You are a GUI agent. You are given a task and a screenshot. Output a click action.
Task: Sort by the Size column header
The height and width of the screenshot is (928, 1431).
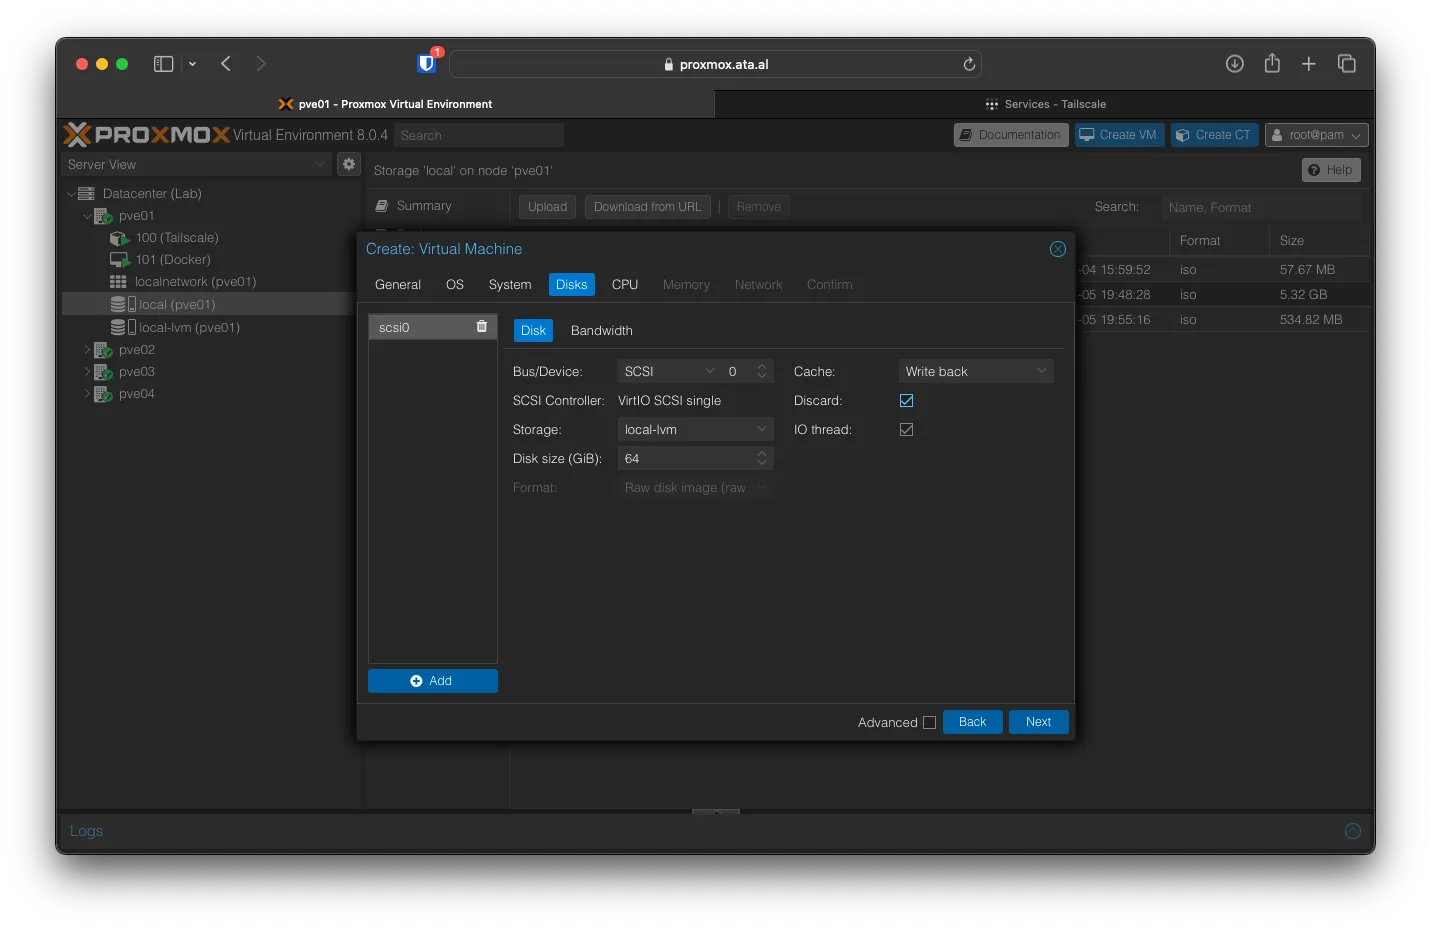pyautogui.click(x=1319, y=241)
